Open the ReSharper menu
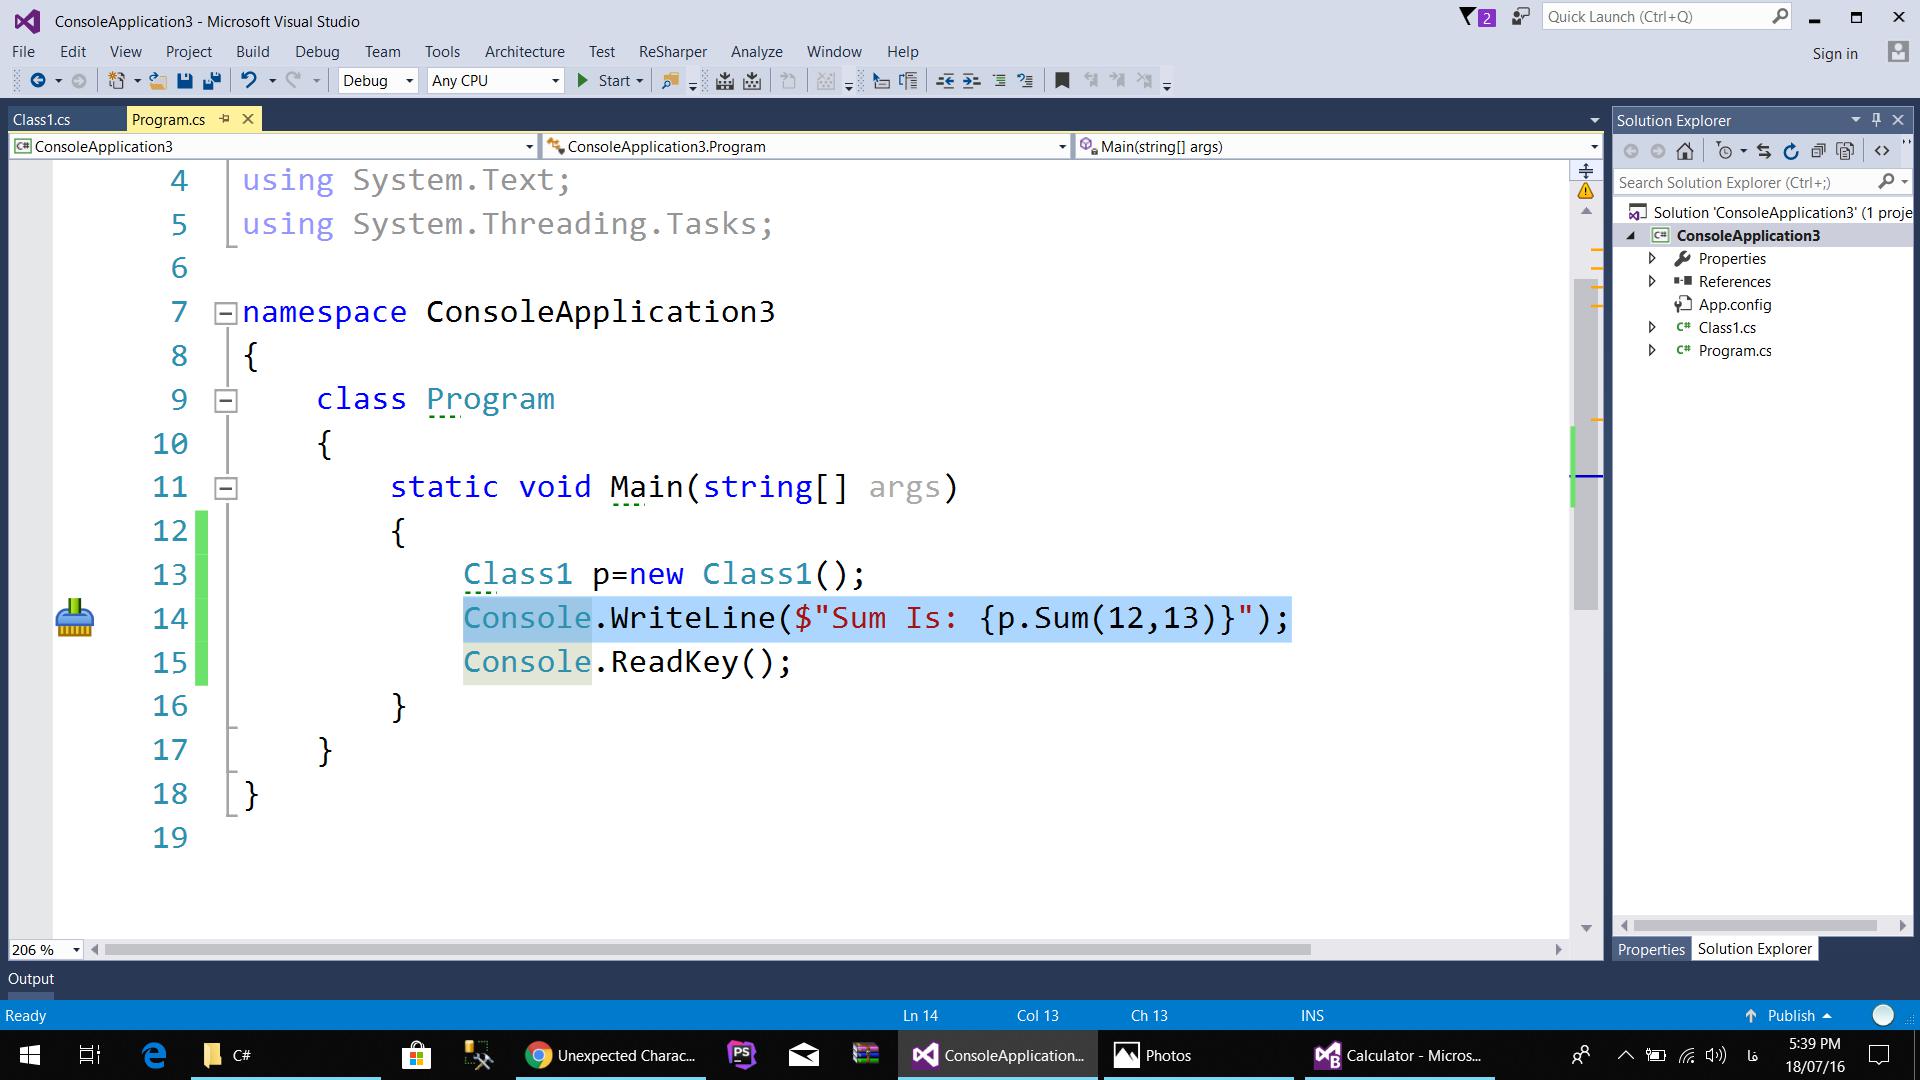1920x1080 pixels. pyautogui.click(x=672, y=52)
